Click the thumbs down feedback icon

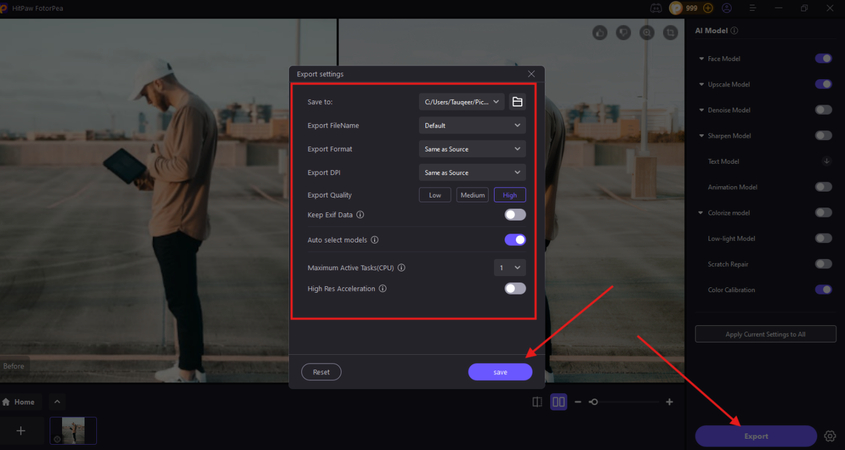pyautogui.click(x=624, y=33)
